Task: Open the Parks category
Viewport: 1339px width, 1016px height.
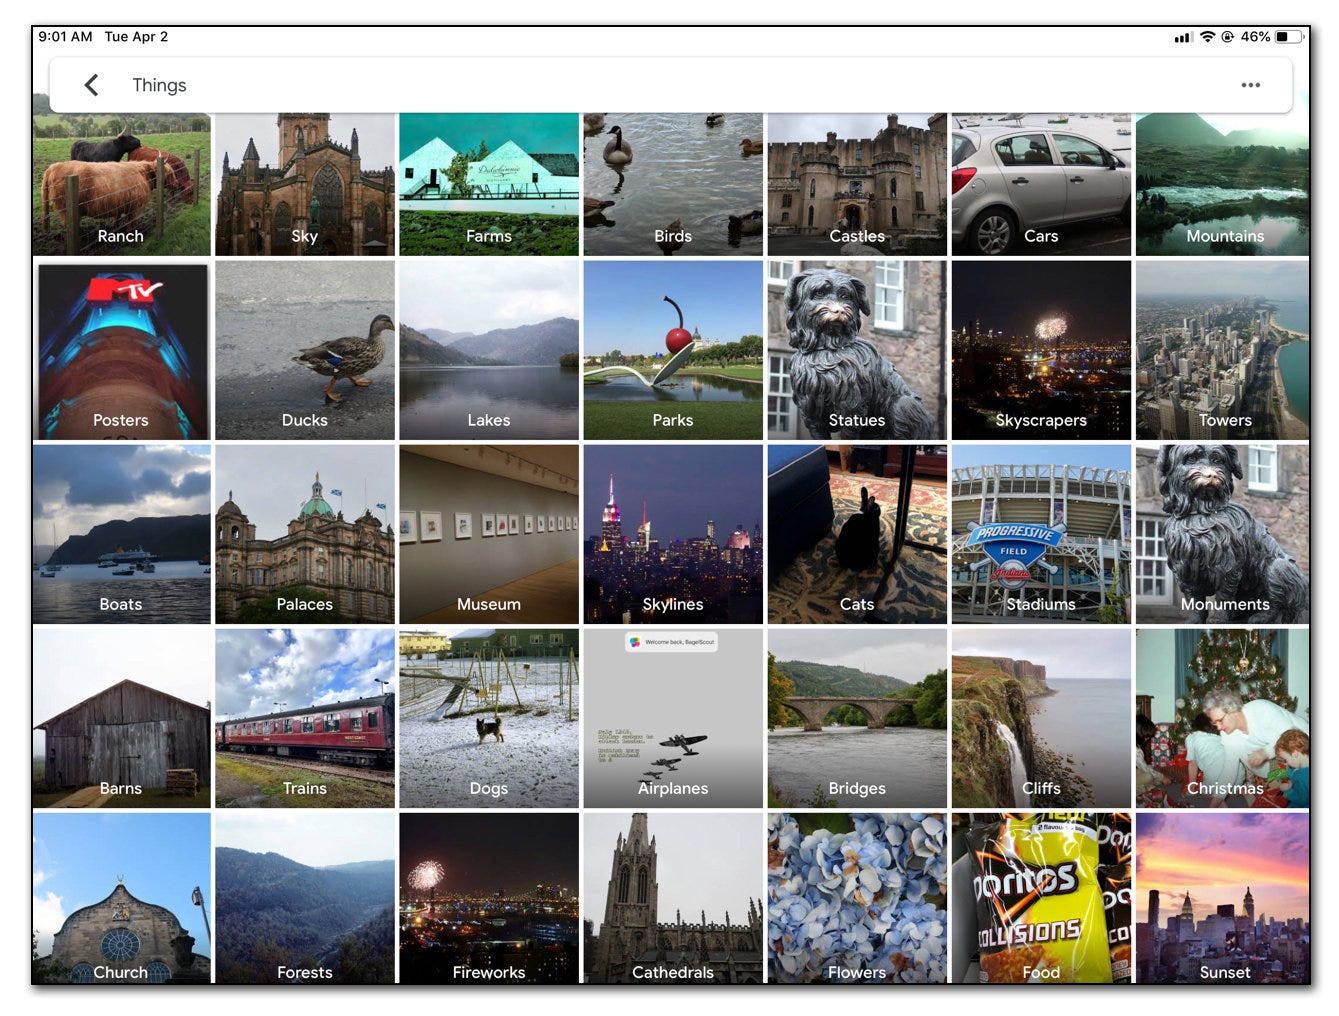Action: tap(673, 350)
